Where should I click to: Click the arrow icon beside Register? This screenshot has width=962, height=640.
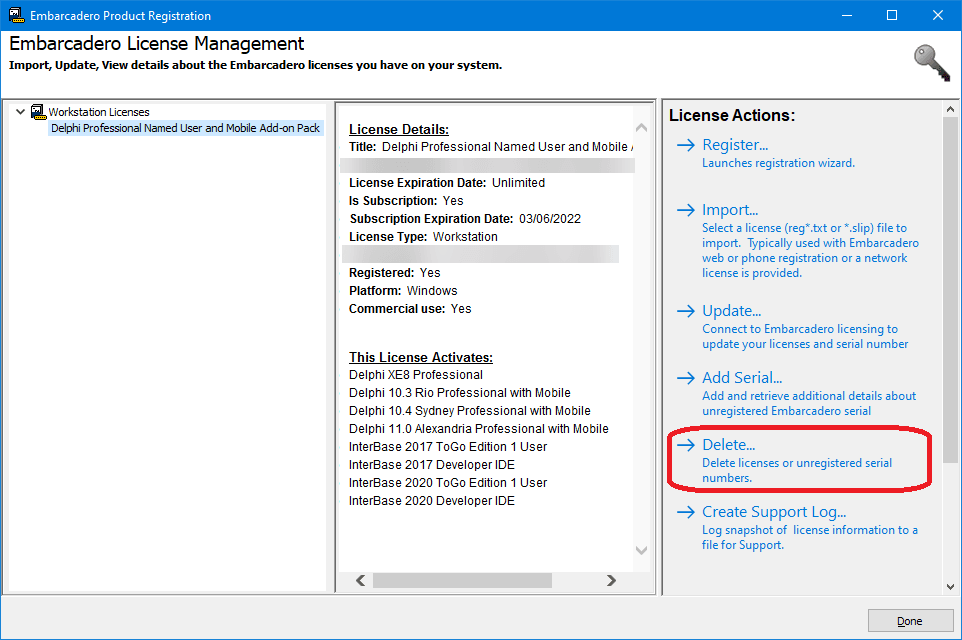coord(685,145)
